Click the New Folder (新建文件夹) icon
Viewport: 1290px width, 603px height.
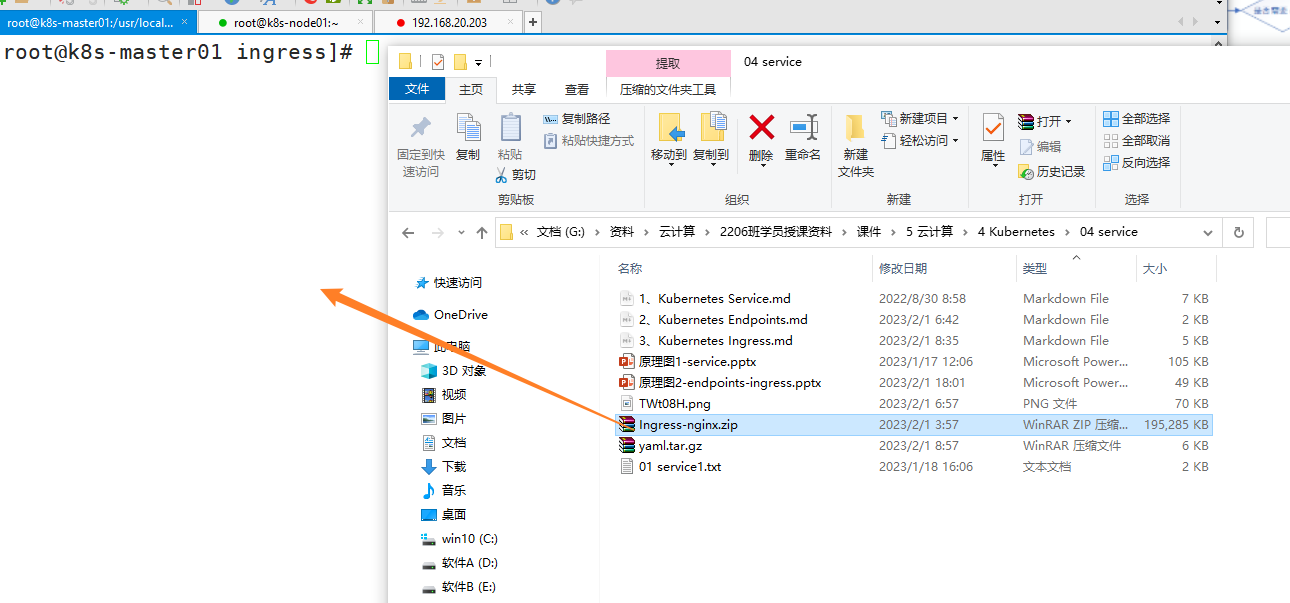point(855,128)
